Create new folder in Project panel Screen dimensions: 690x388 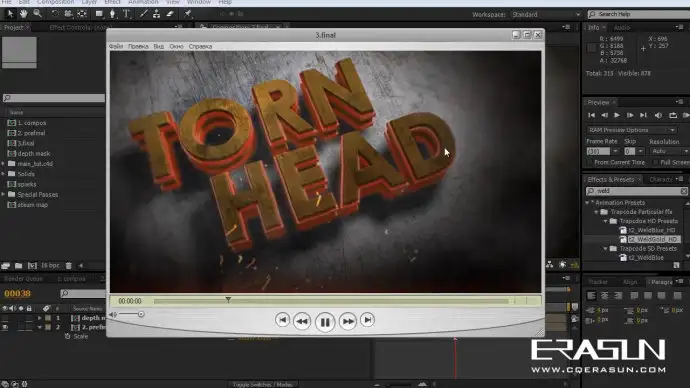[18, 266]
